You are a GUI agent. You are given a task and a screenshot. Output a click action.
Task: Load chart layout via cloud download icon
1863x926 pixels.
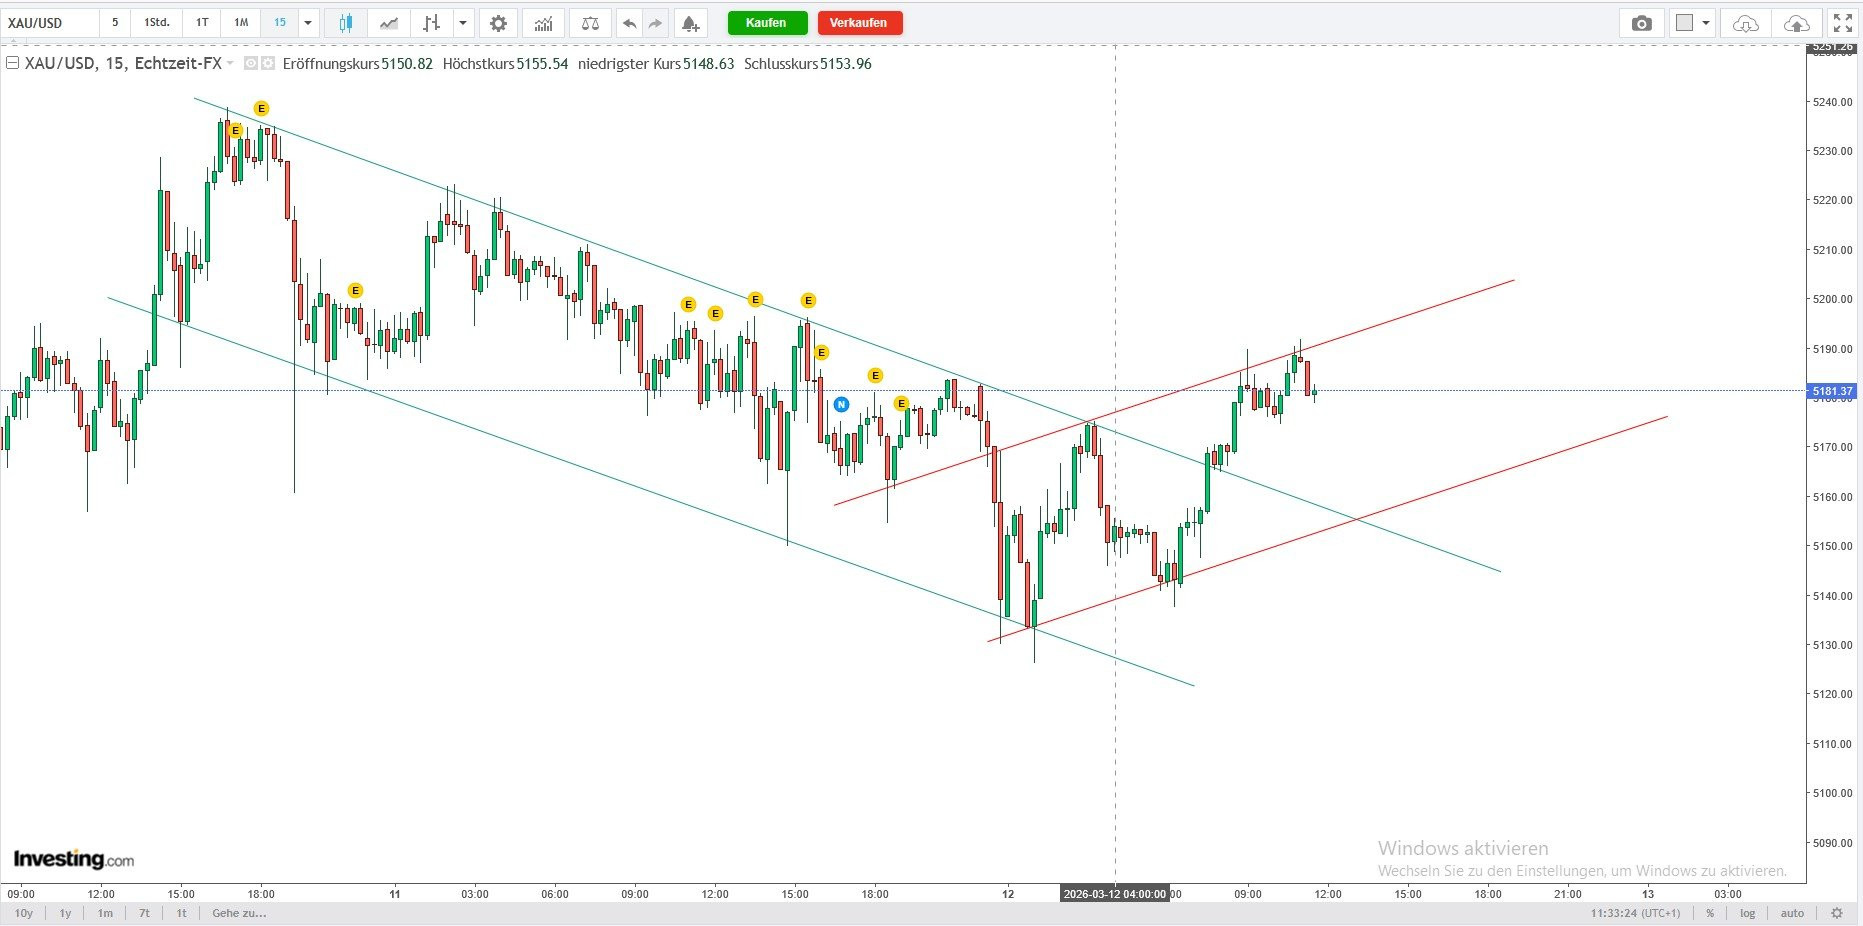(1745, 23)
